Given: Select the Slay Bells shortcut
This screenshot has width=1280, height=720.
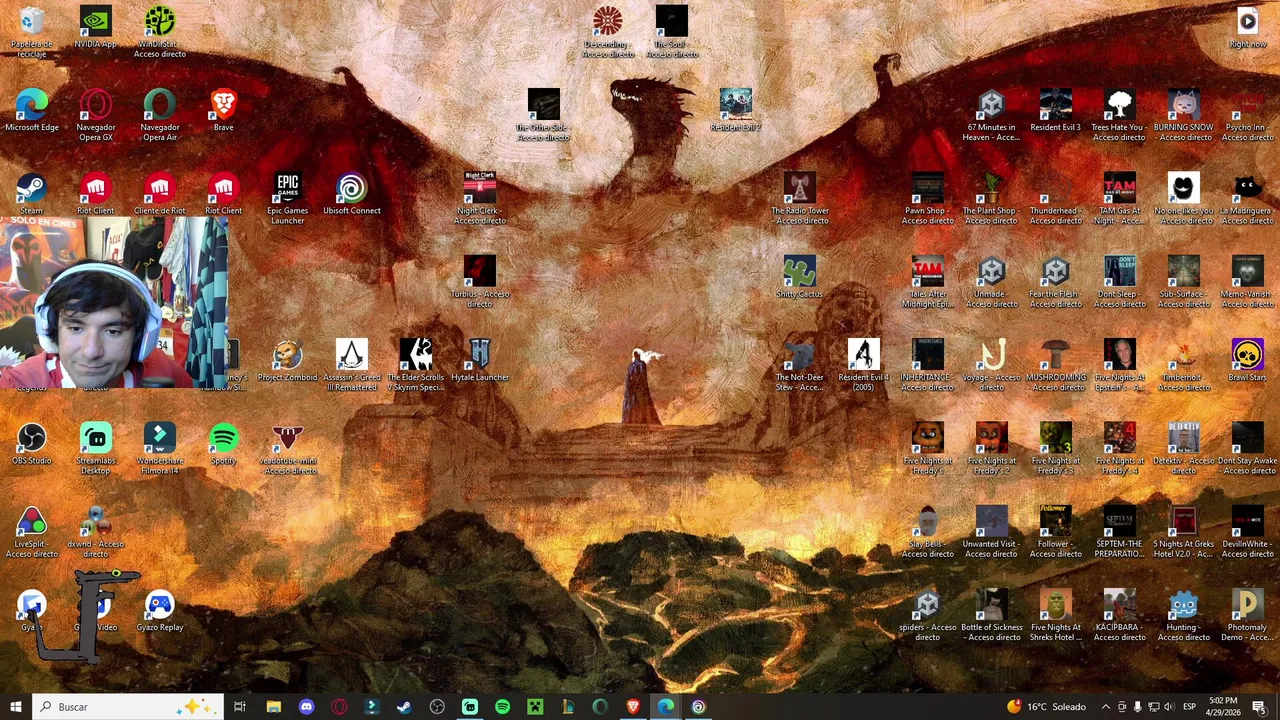Looking at the screenshot, I should 927,532.
